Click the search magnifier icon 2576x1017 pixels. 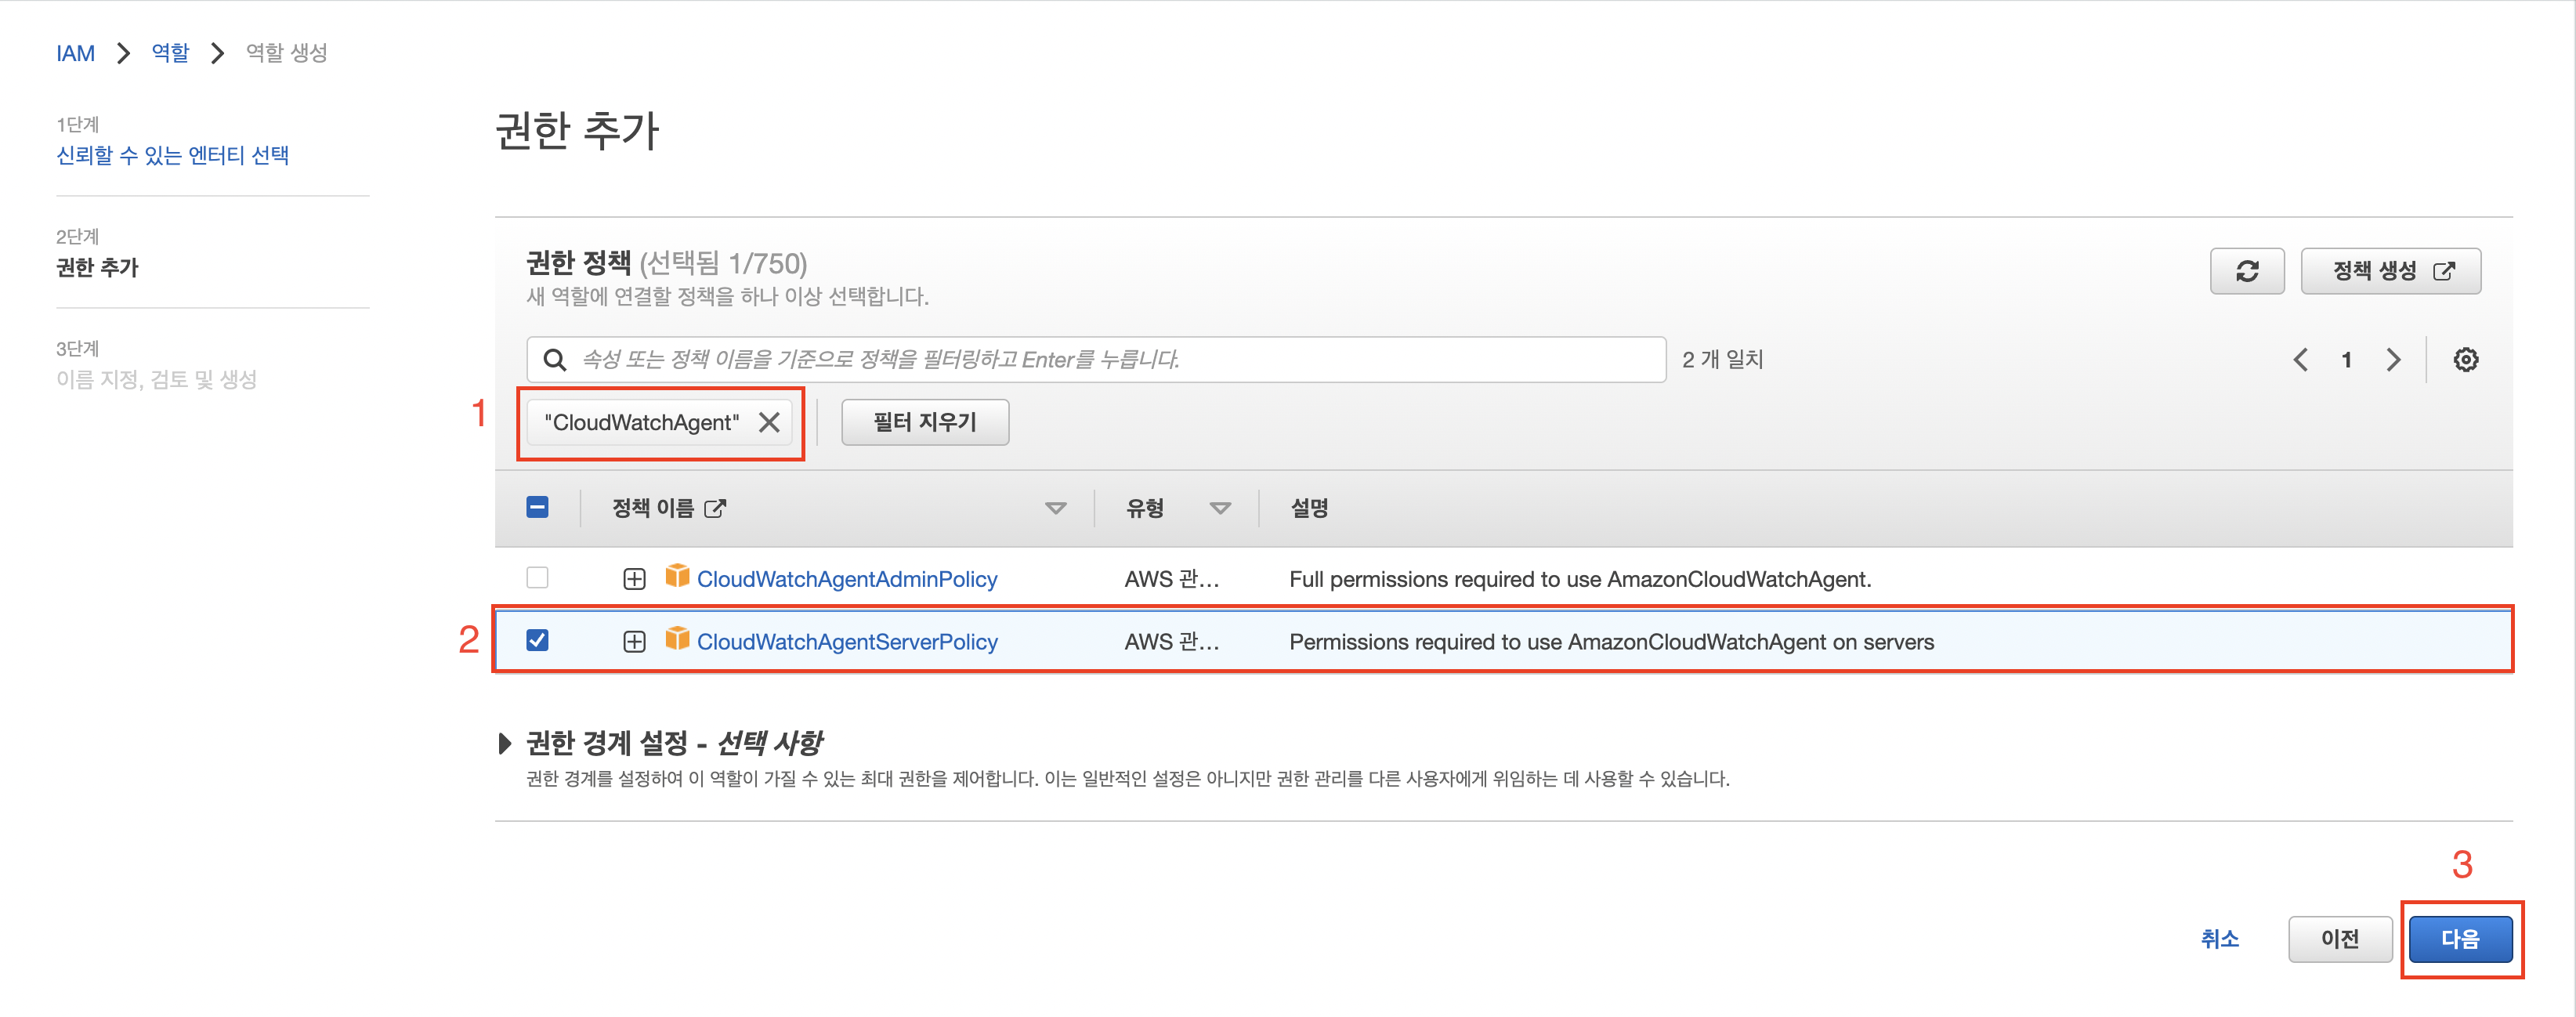click(x=554, y=360)
